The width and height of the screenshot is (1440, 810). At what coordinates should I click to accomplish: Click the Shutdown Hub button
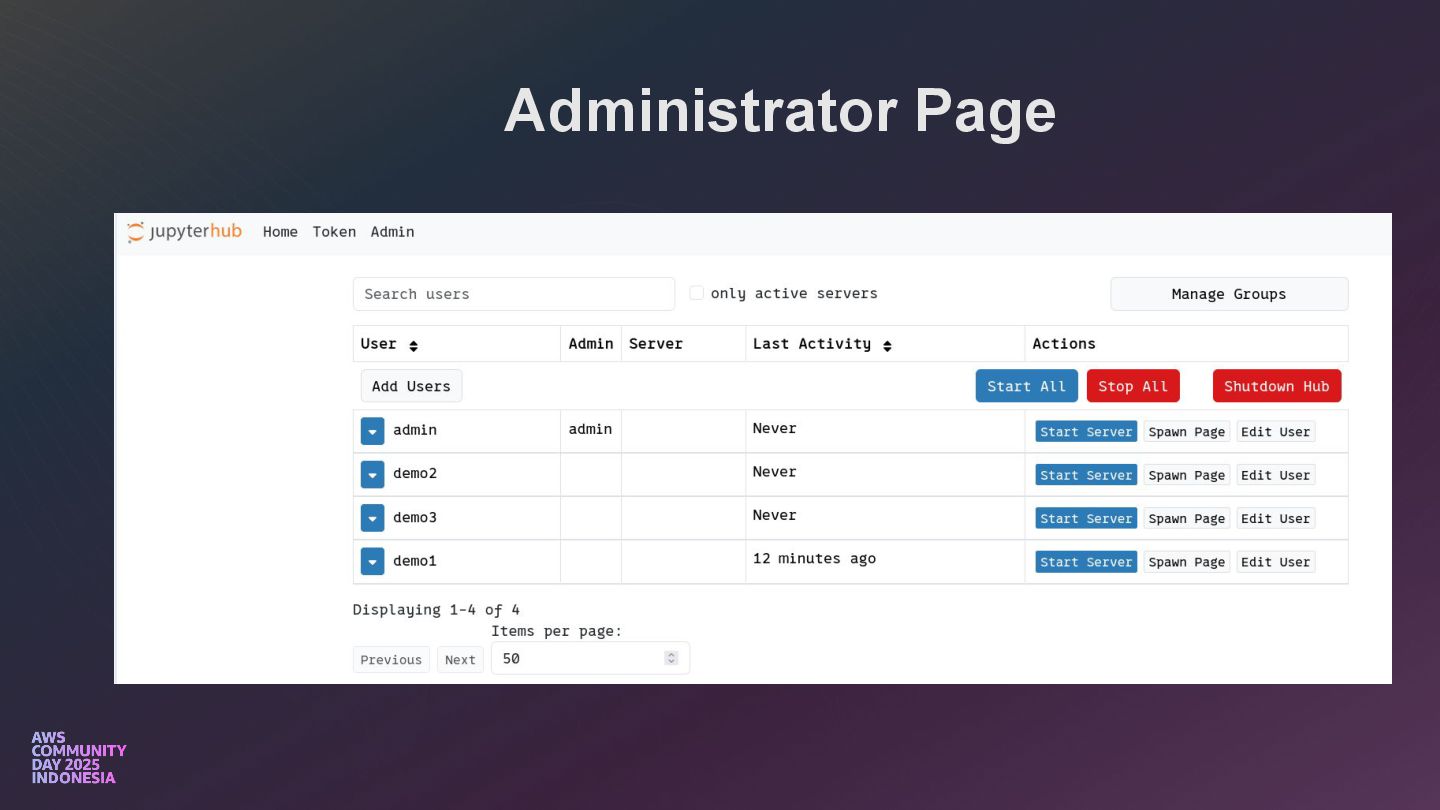[1277, 386]
